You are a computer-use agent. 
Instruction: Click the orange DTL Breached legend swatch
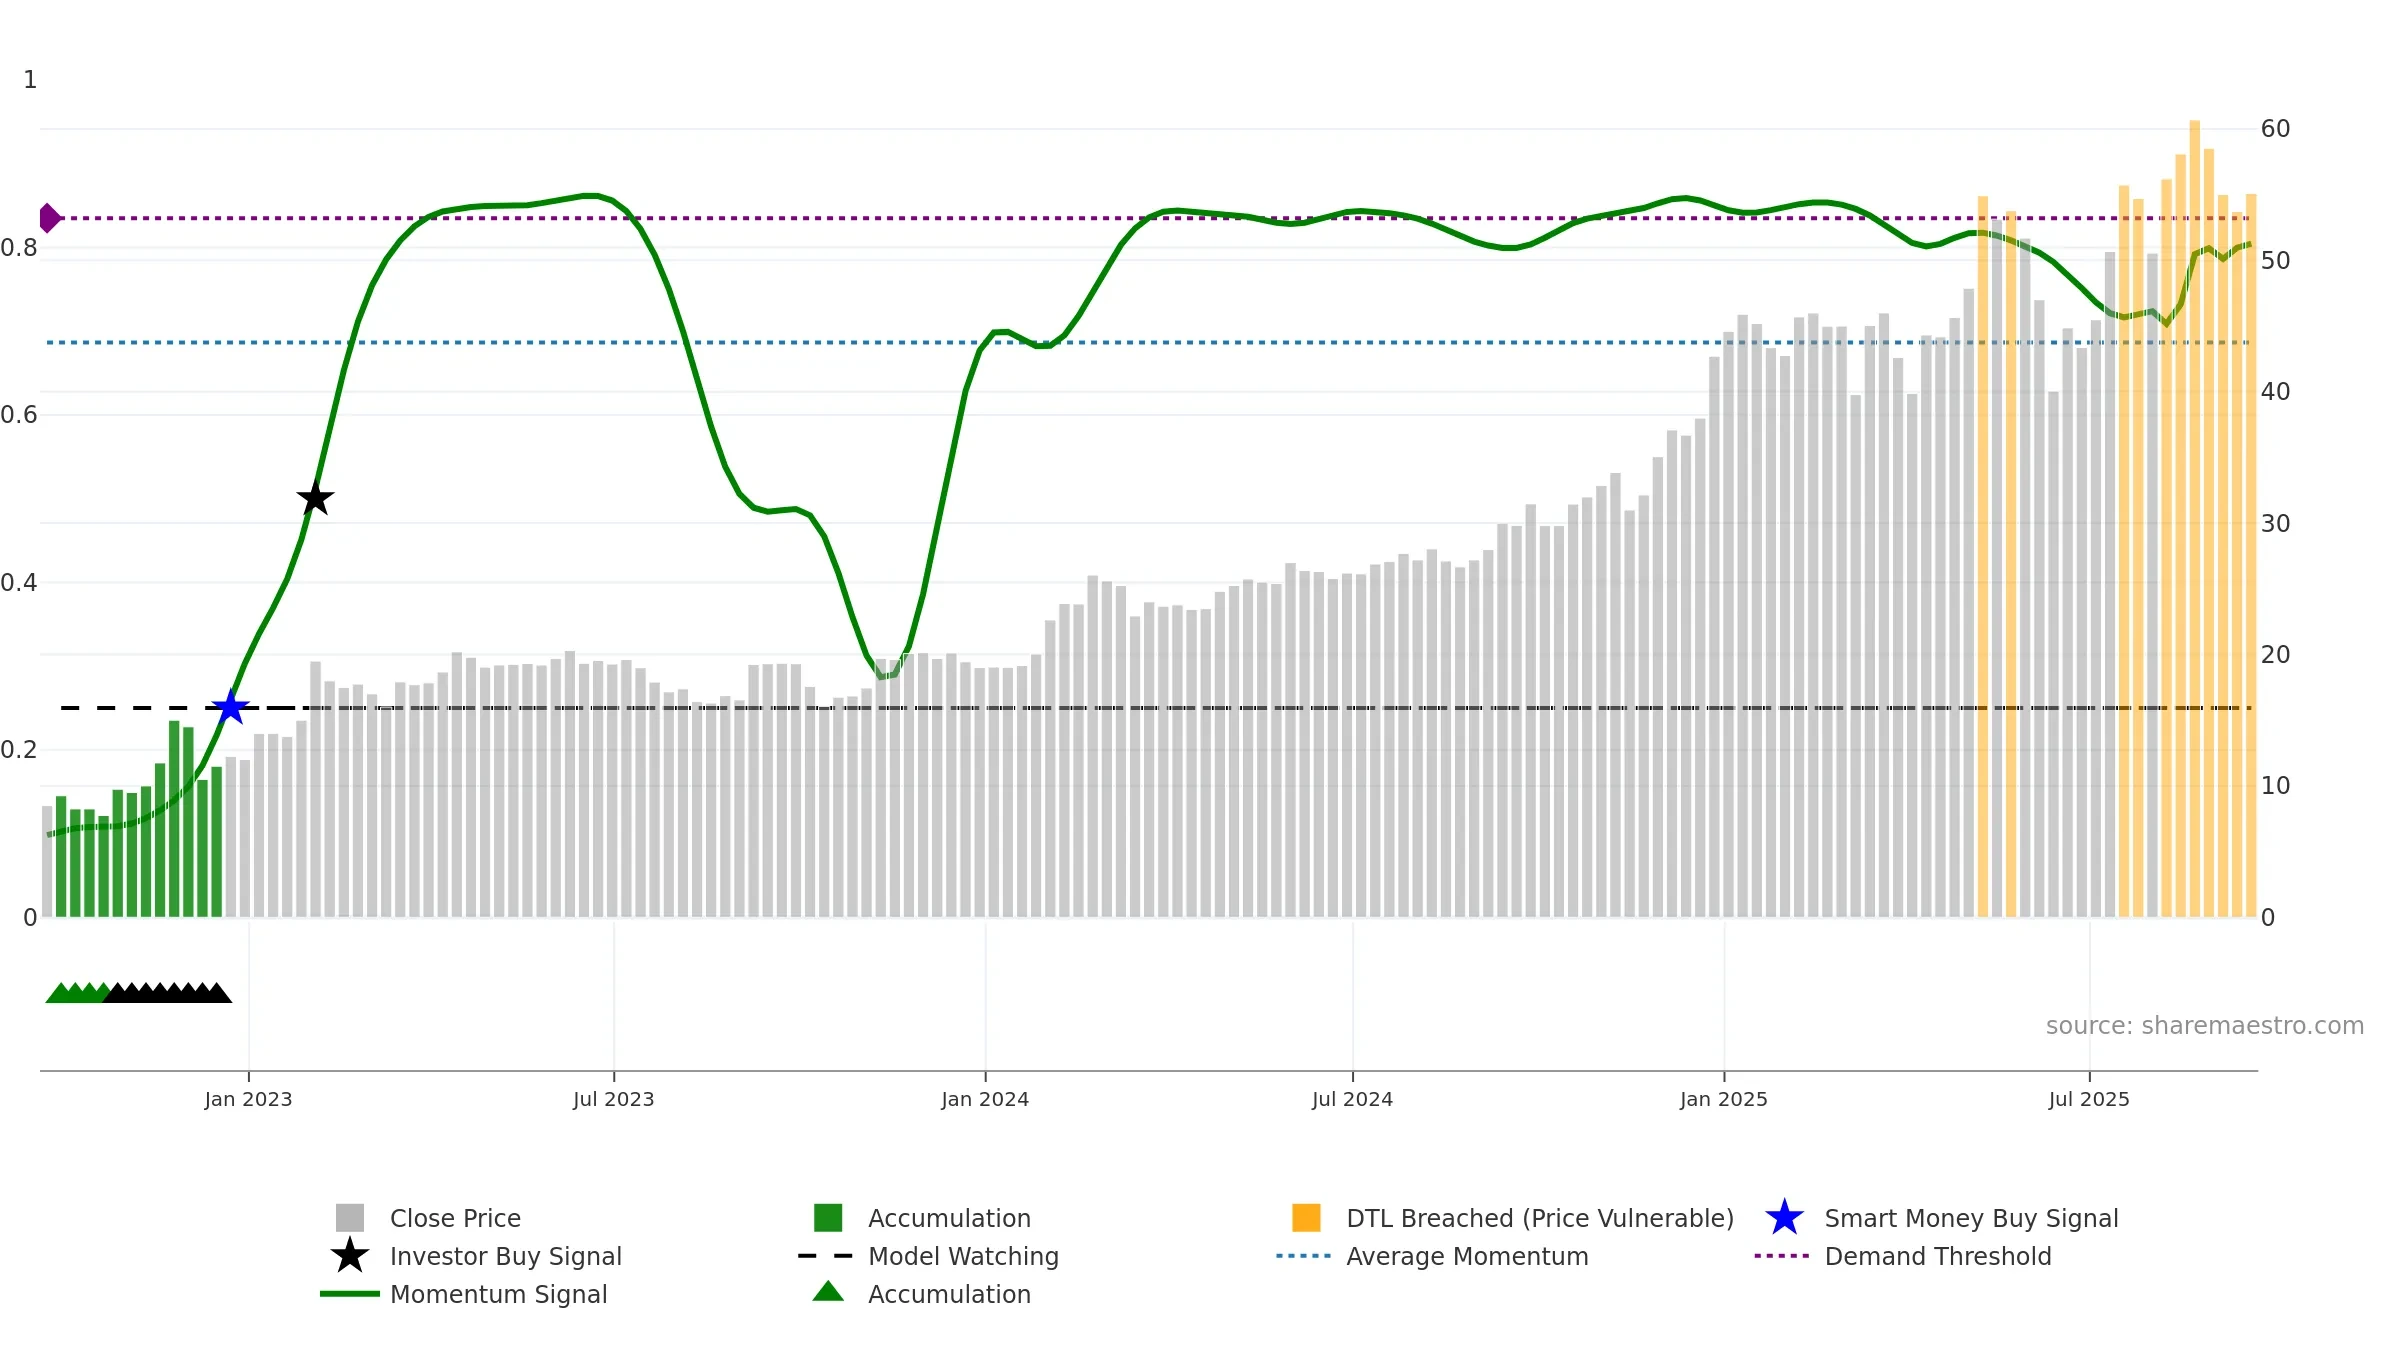pyautogui.click(x=1306, y=1218)
